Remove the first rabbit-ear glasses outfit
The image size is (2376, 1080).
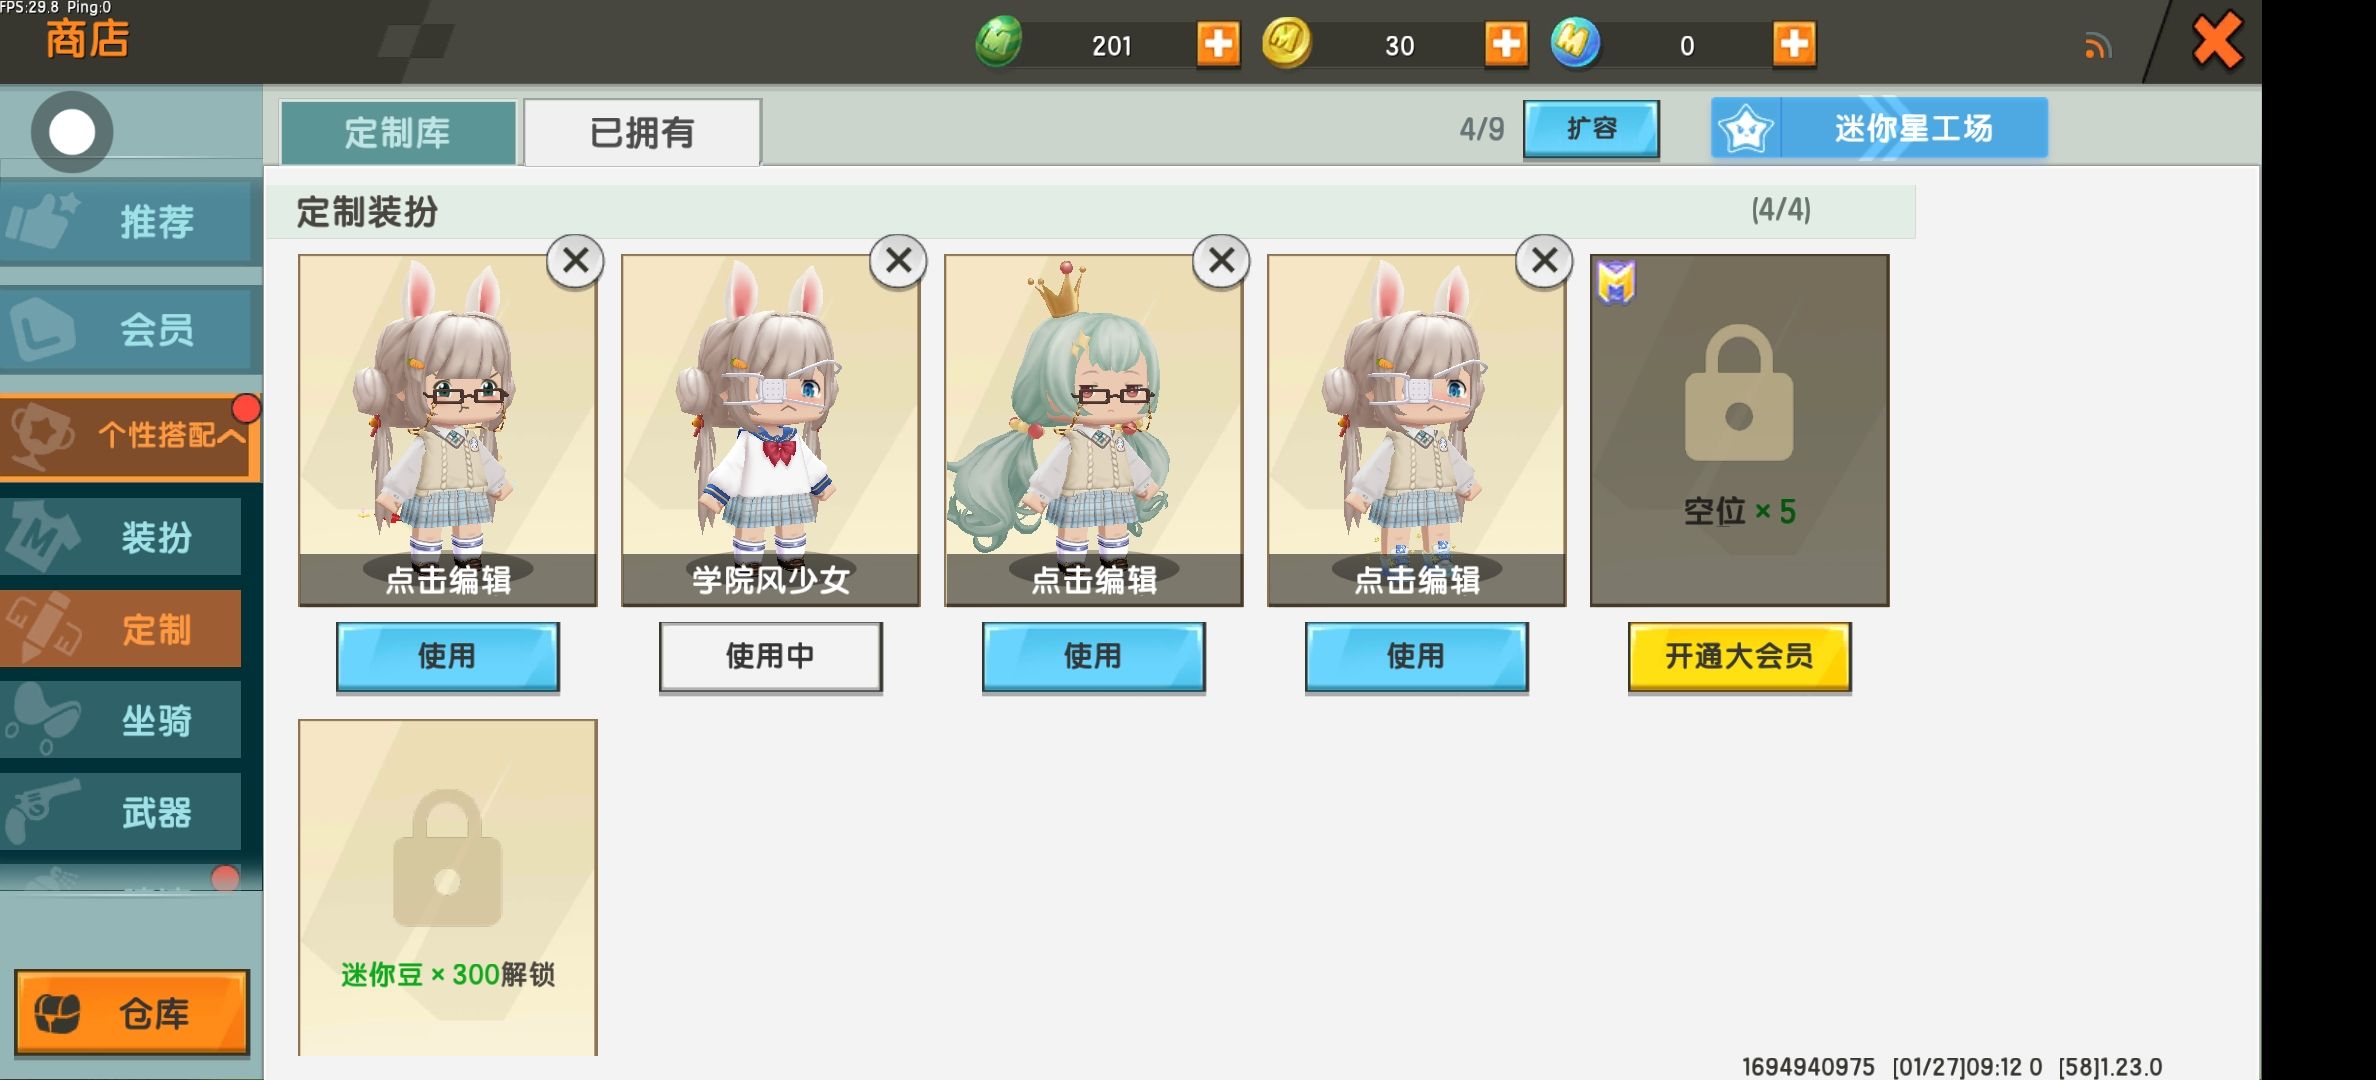click(x=575, y=261)
